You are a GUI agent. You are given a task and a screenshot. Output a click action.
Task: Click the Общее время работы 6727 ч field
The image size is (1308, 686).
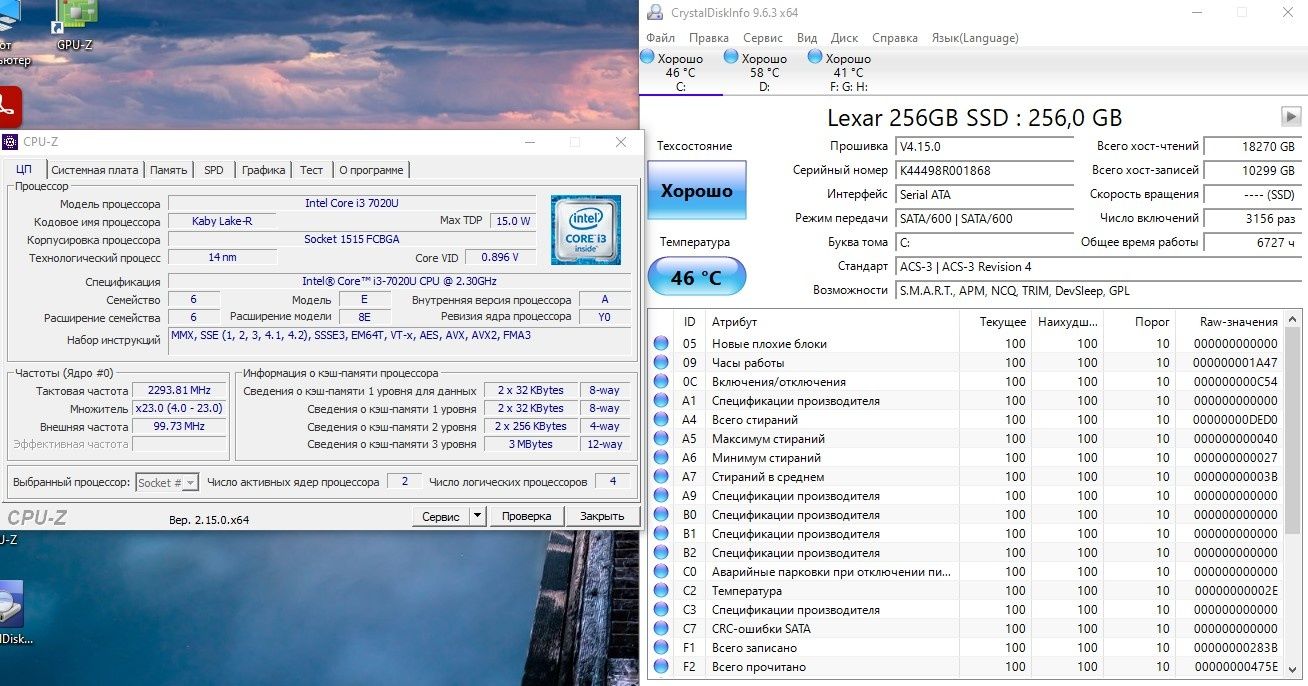(x=1251, y=242)
